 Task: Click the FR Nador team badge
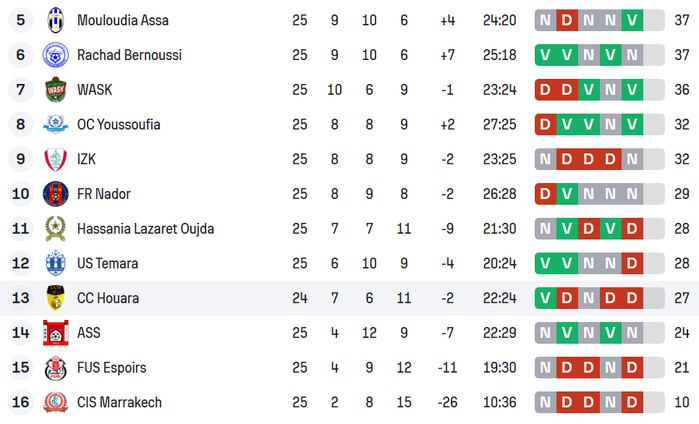click(55, 194)
